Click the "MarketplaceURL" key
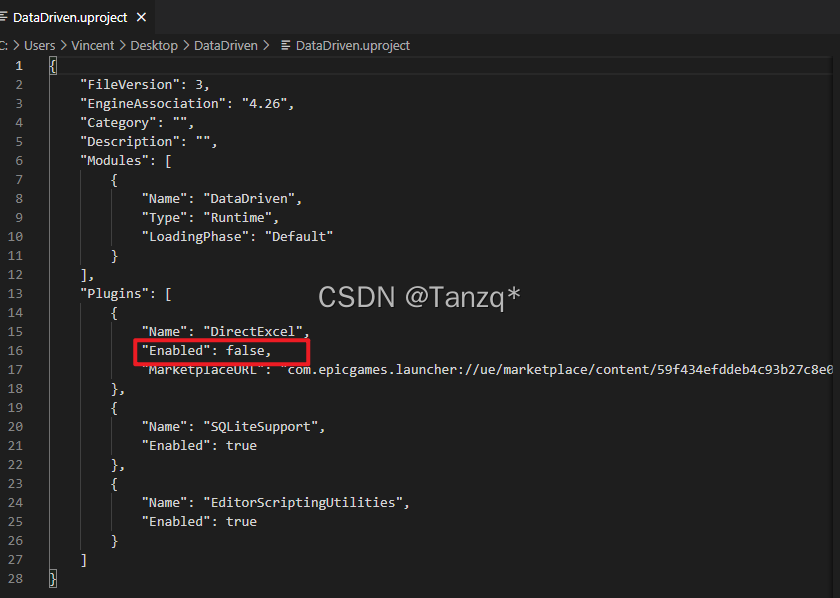 click(x=203, y=370)
